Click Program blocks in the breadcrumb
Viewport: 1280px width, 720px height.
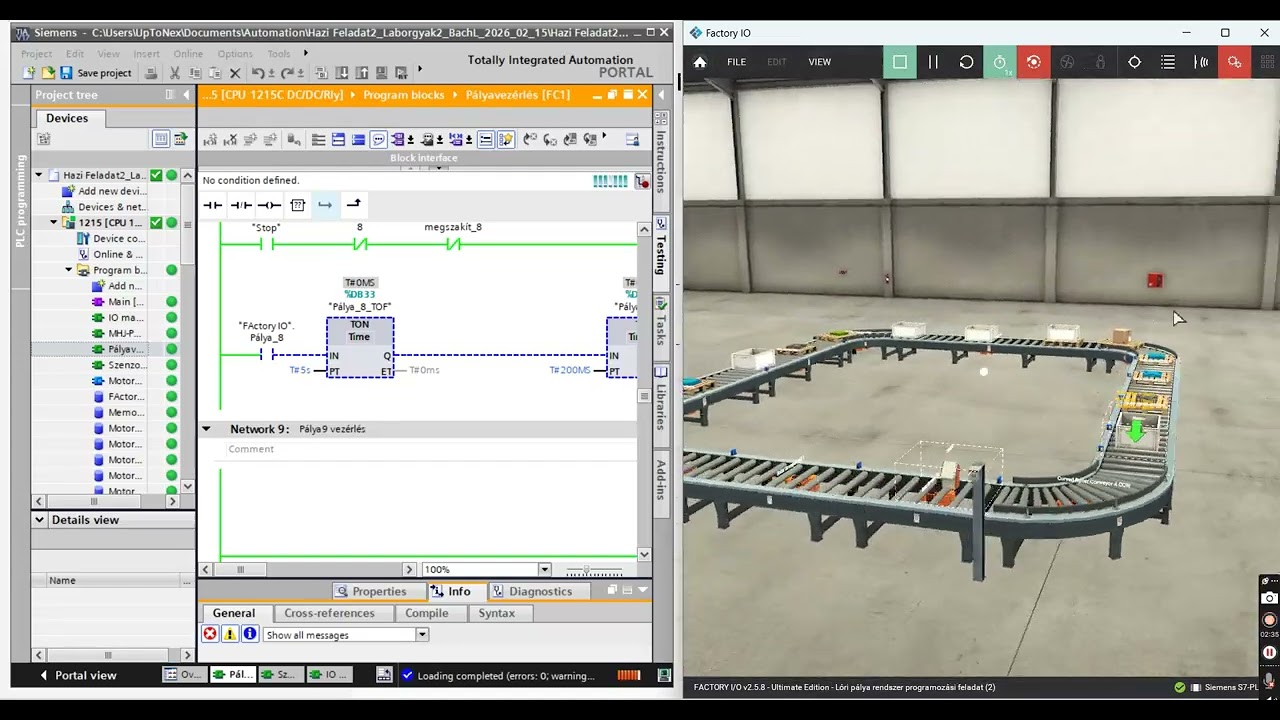[404, 95]
